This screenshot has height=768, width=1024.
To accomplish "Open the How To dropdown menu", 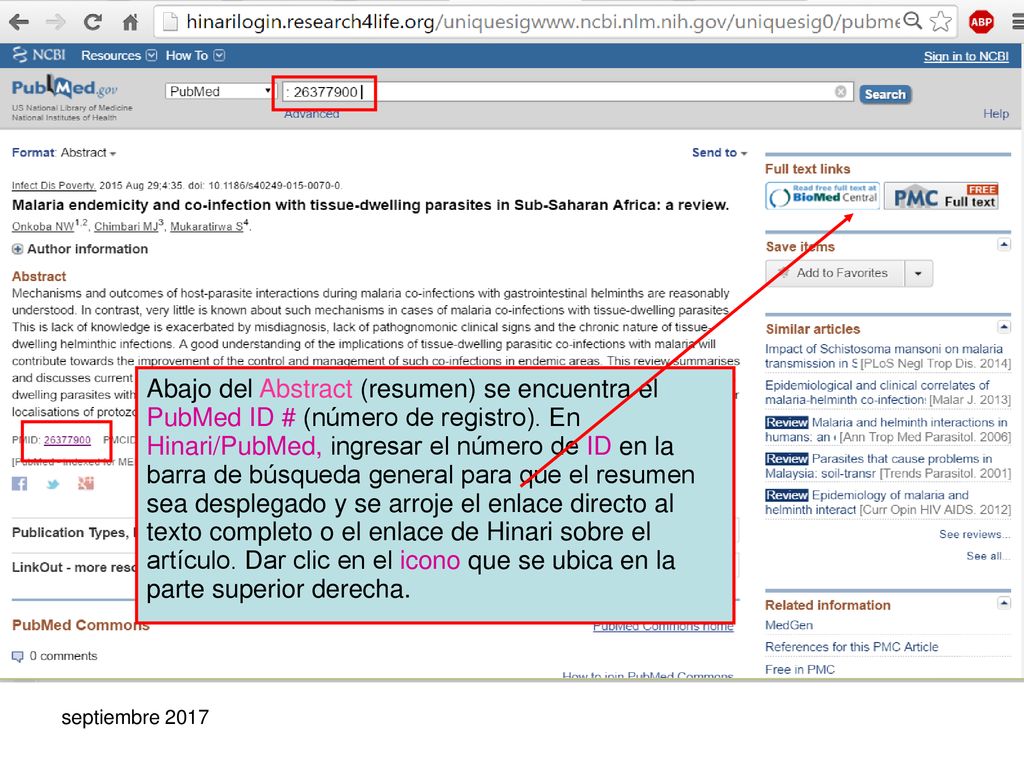I will click(x=195, y=56).
